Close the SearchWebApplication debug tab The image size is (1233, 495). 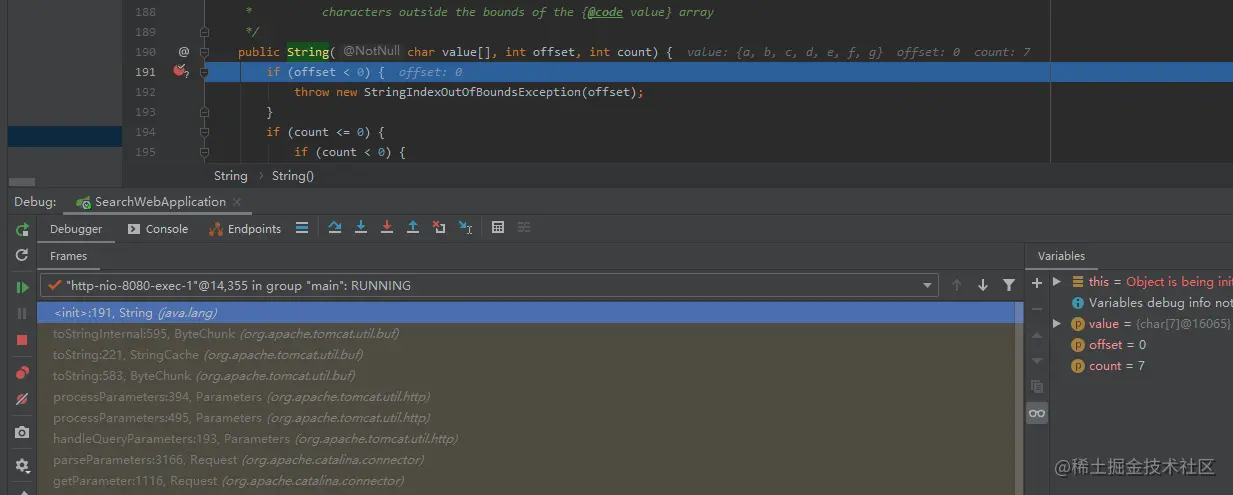click(x=238, y=202)
